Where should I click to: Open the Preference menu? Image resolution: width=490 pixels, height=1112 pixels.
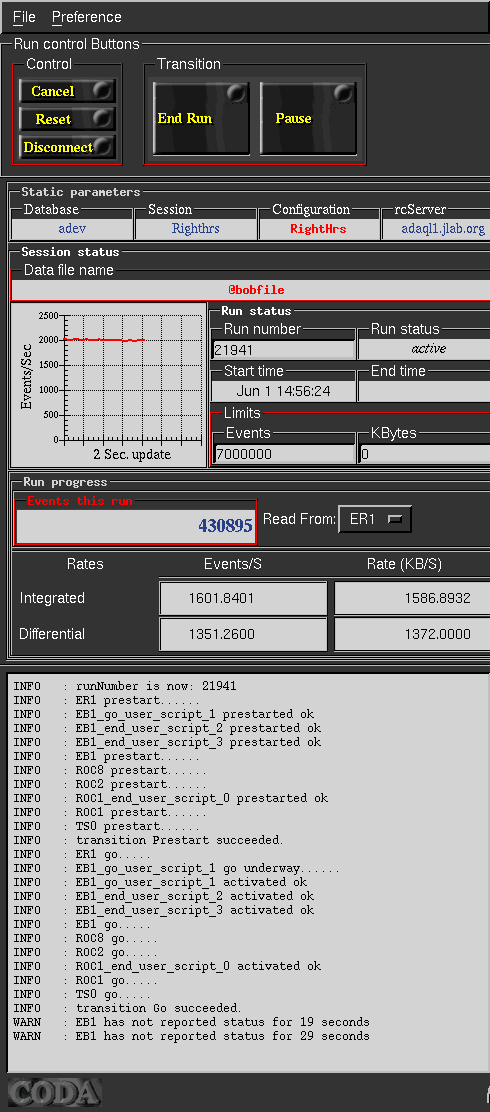click(x=87, y=17)
